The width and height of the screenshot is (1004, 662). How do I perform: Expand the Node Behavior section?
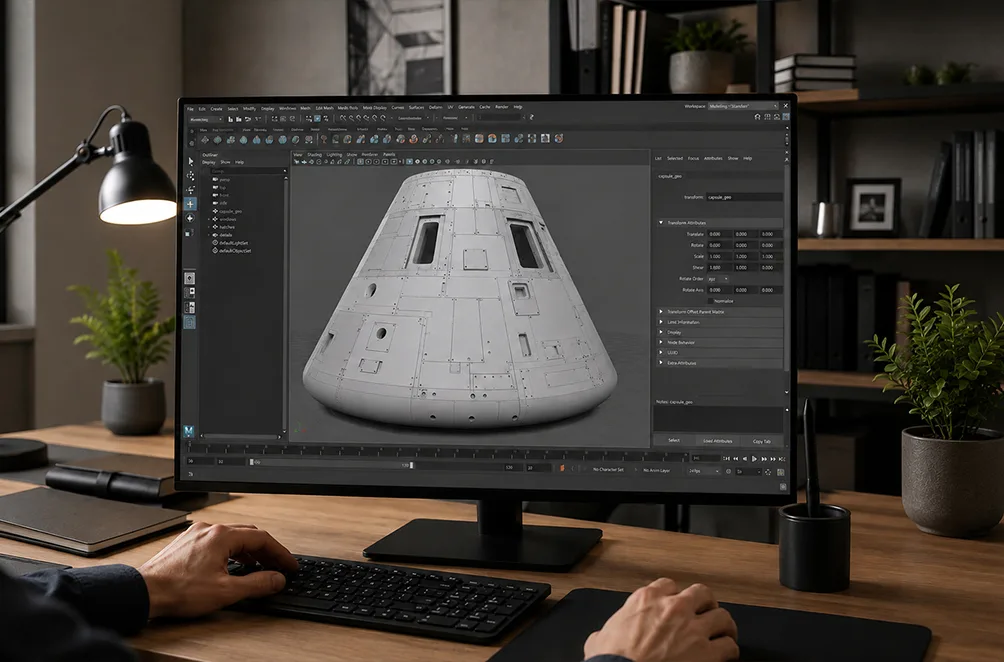tap(661, 343)
